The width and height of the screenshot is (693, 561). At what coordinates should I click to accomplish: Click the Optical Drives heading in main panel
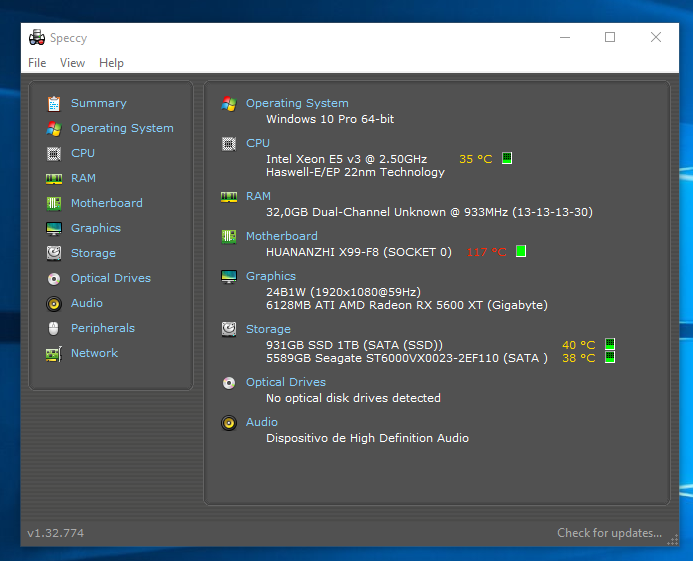pos(286,382)
